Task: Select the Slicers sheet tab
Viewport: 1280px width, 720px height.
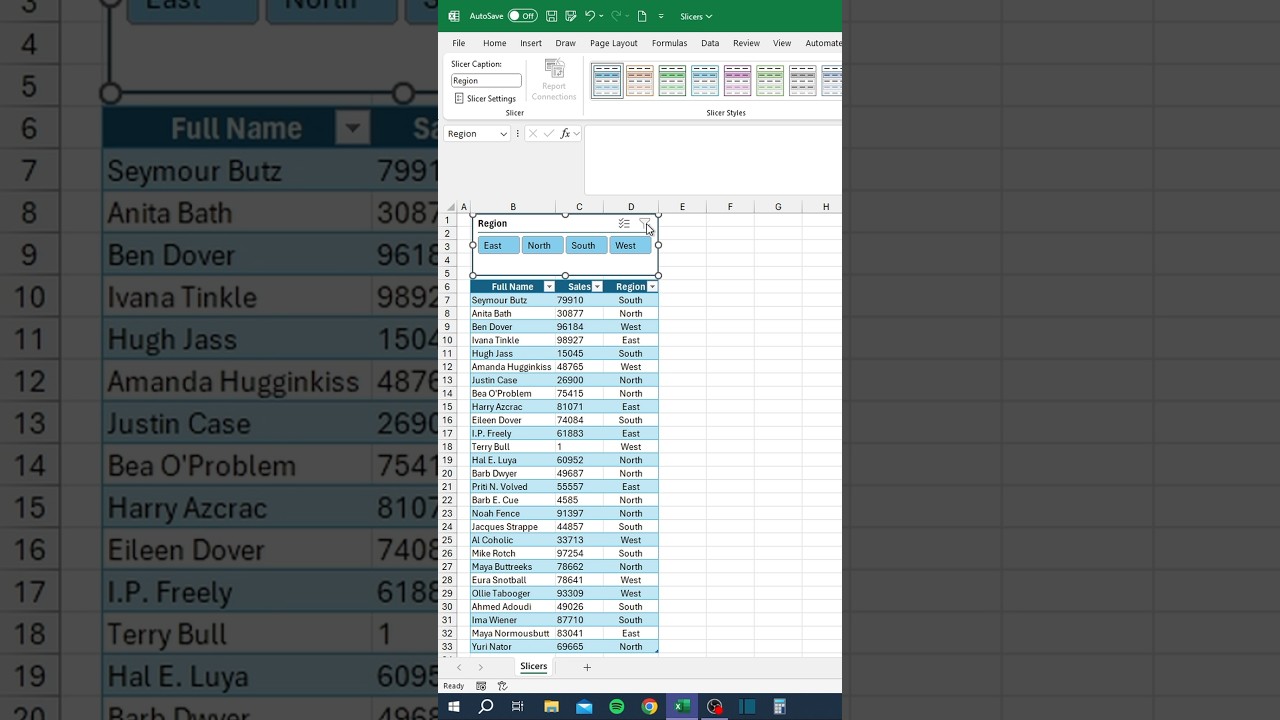Action: click(x=534, y=666)
